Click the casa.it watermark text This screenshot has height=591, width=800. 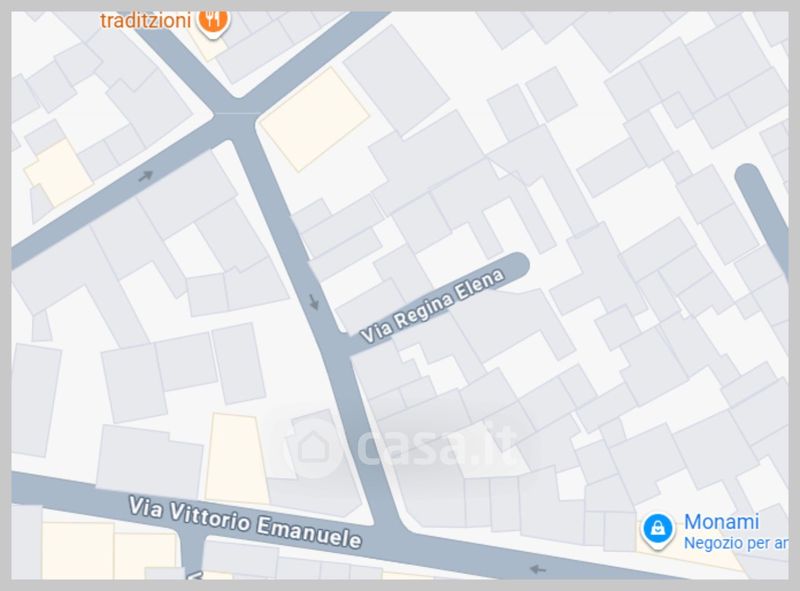click(436, 446)
